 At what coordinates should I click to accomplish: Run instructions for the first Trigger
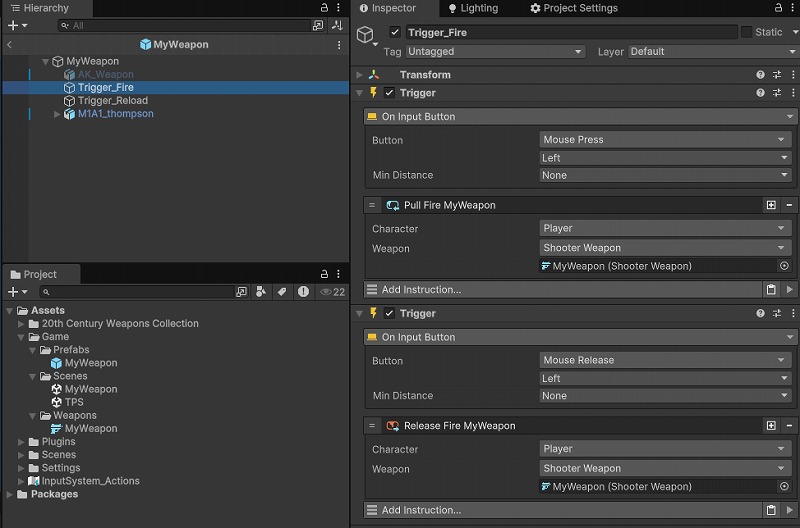coord(789,290)
